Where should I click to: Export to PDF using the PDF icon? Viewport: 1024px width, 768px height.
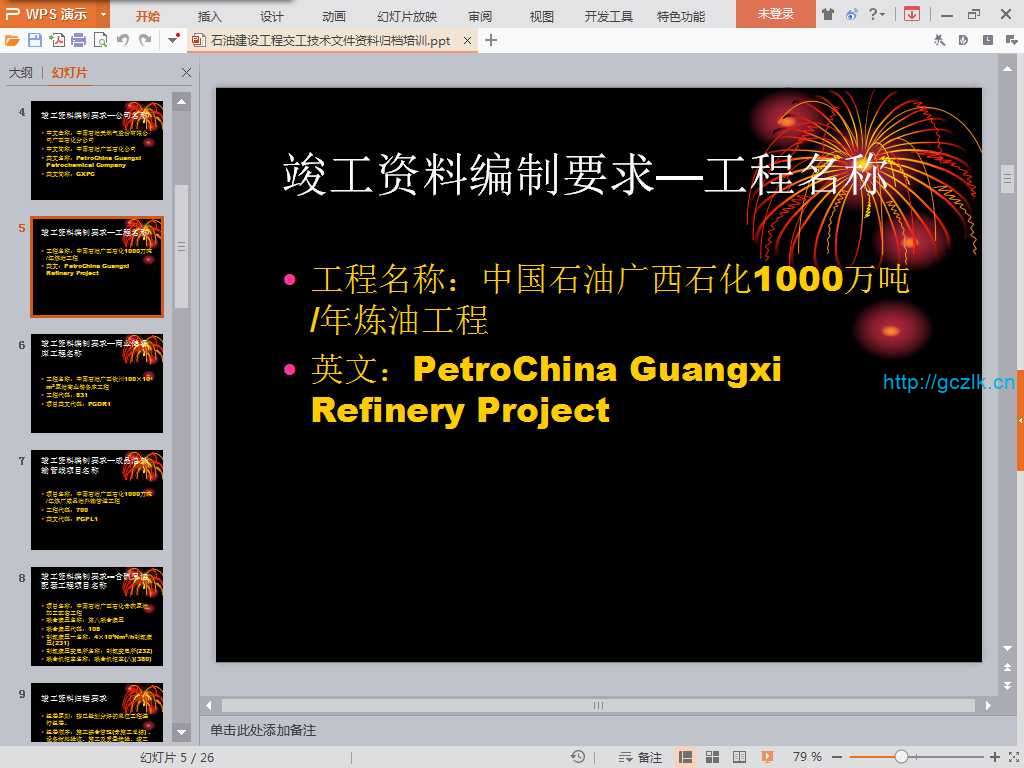tap(57, 40)
